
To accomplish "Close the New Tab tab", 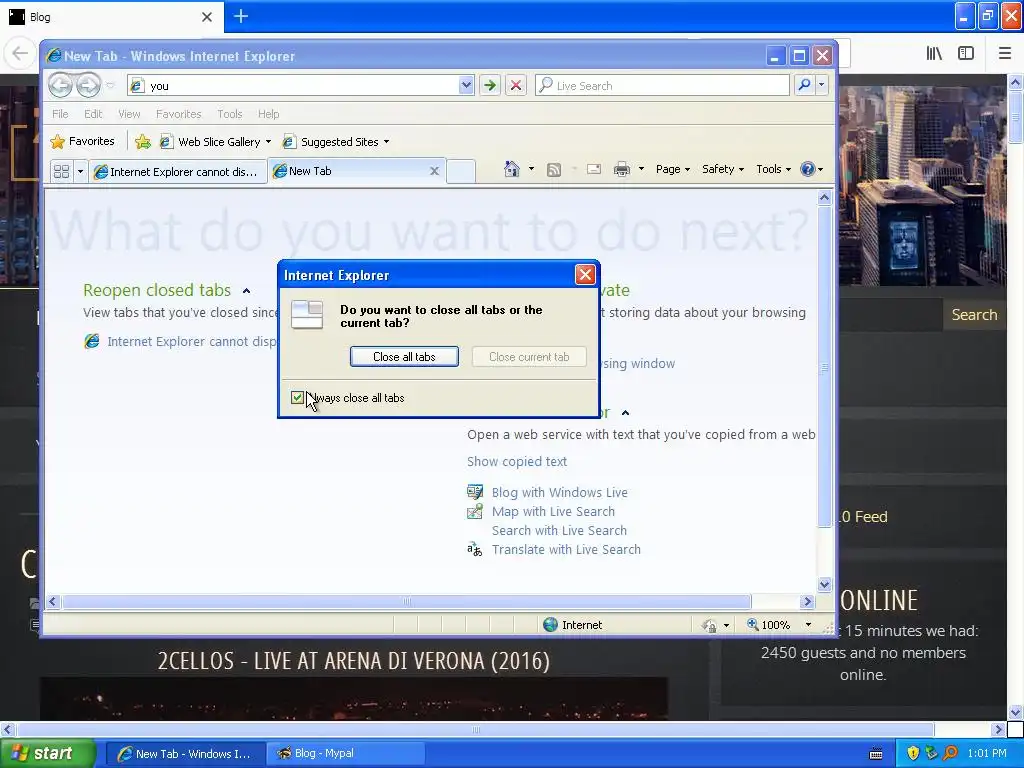I will pyautogui.click(x=434, y=171).
